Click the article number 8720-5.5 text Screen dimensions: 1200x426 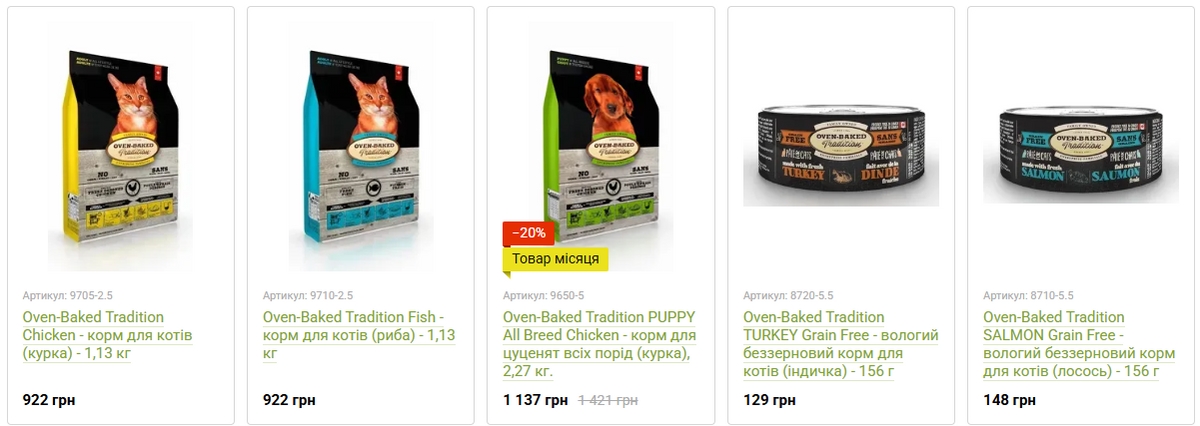[788, 296]
